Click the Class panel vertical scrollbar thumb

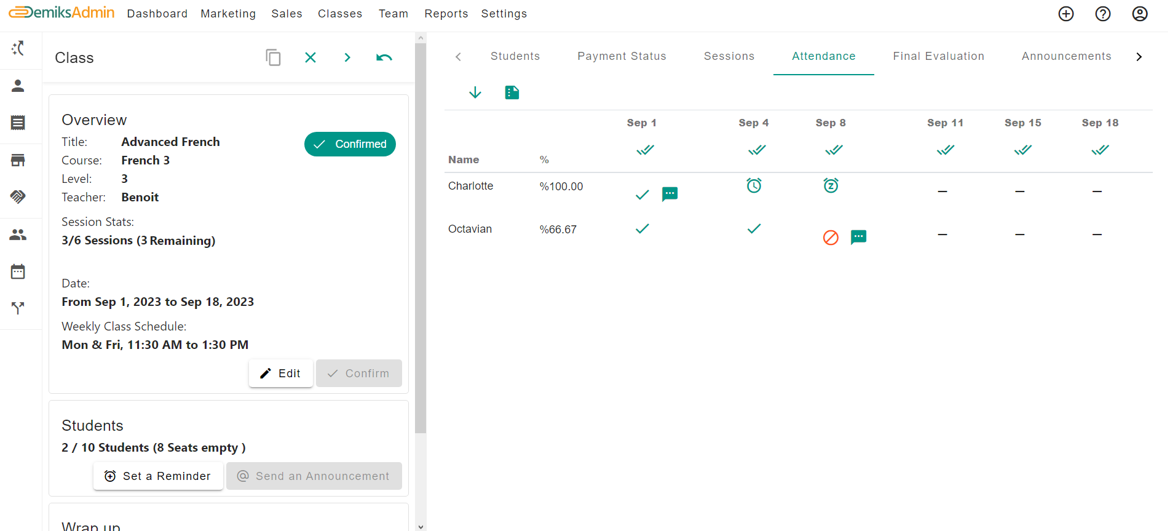tap(421, 238)
